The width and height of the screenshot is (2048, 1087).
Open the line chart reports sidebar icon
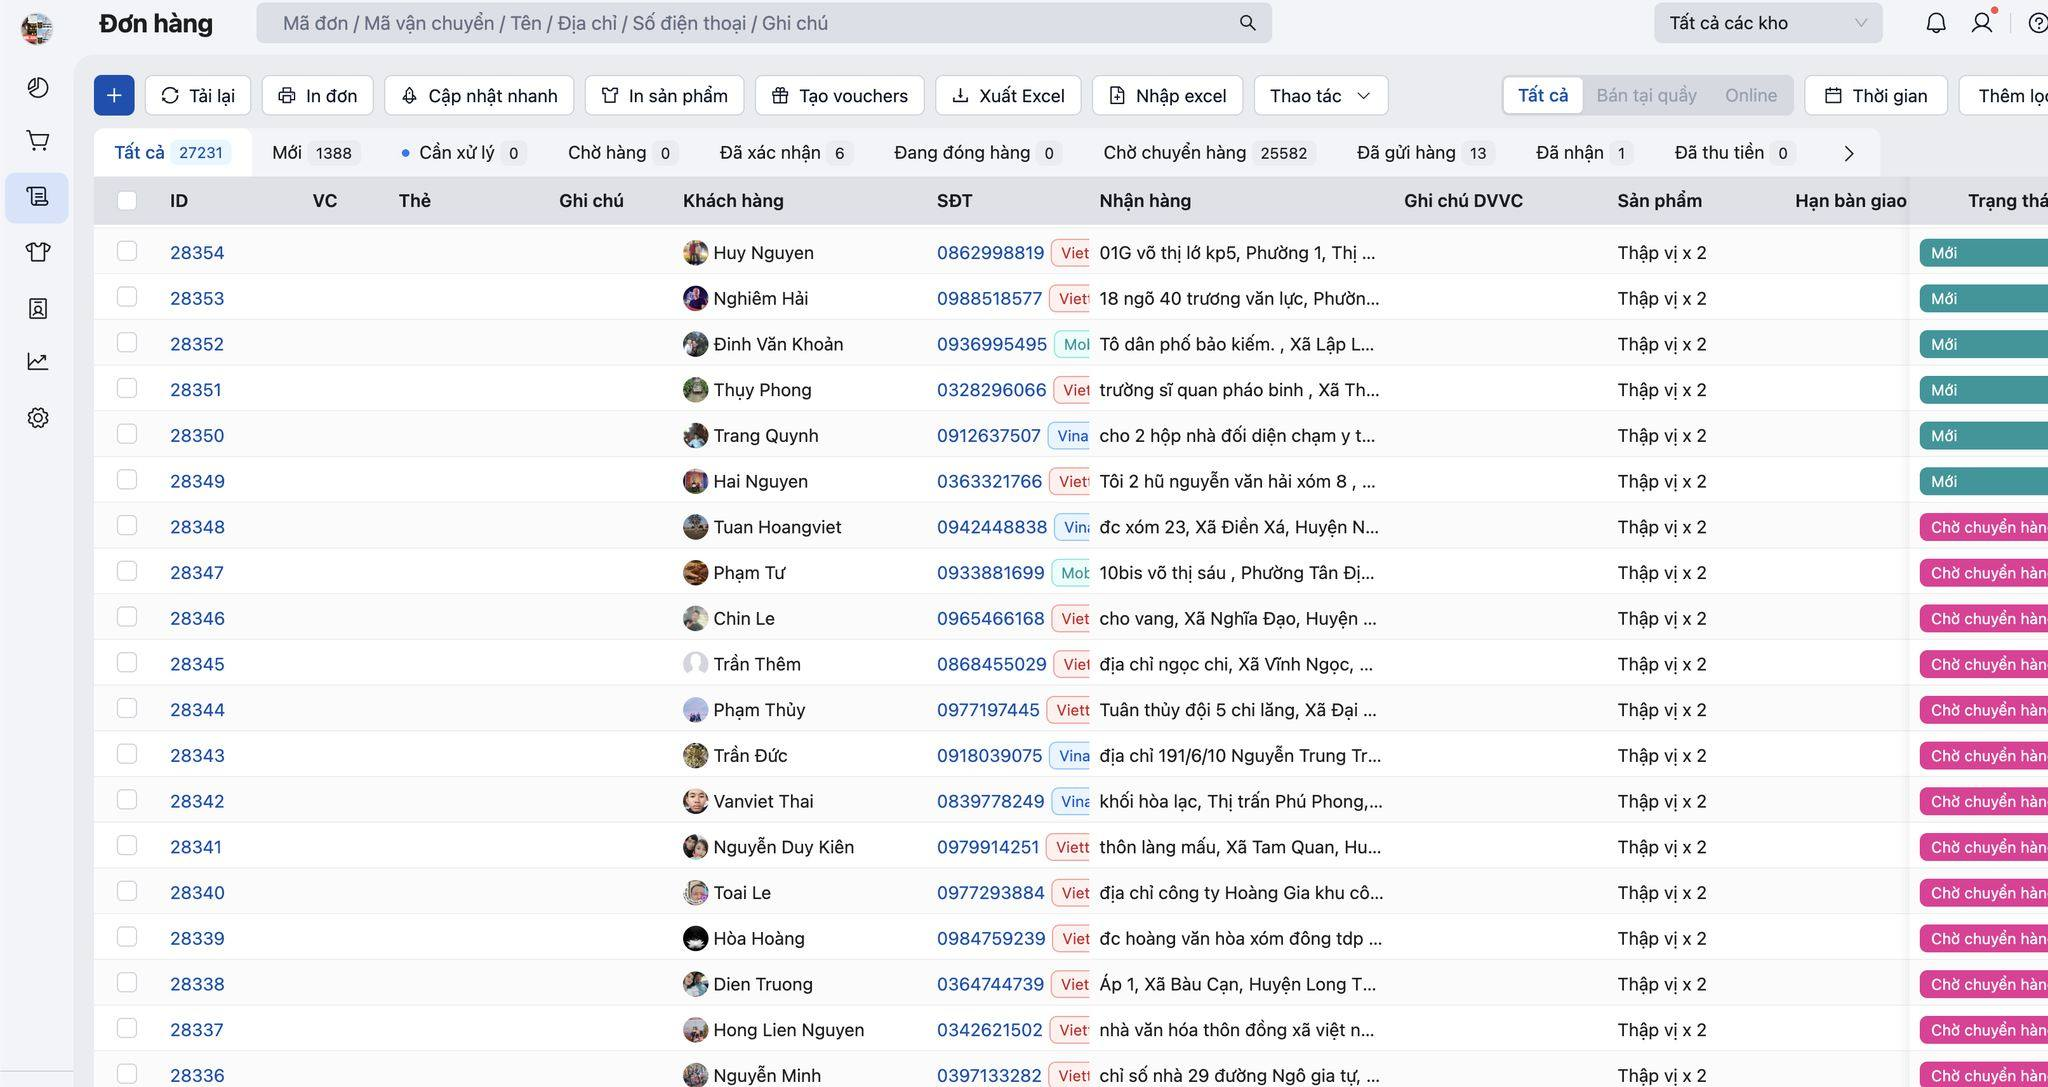coord(38,361)
